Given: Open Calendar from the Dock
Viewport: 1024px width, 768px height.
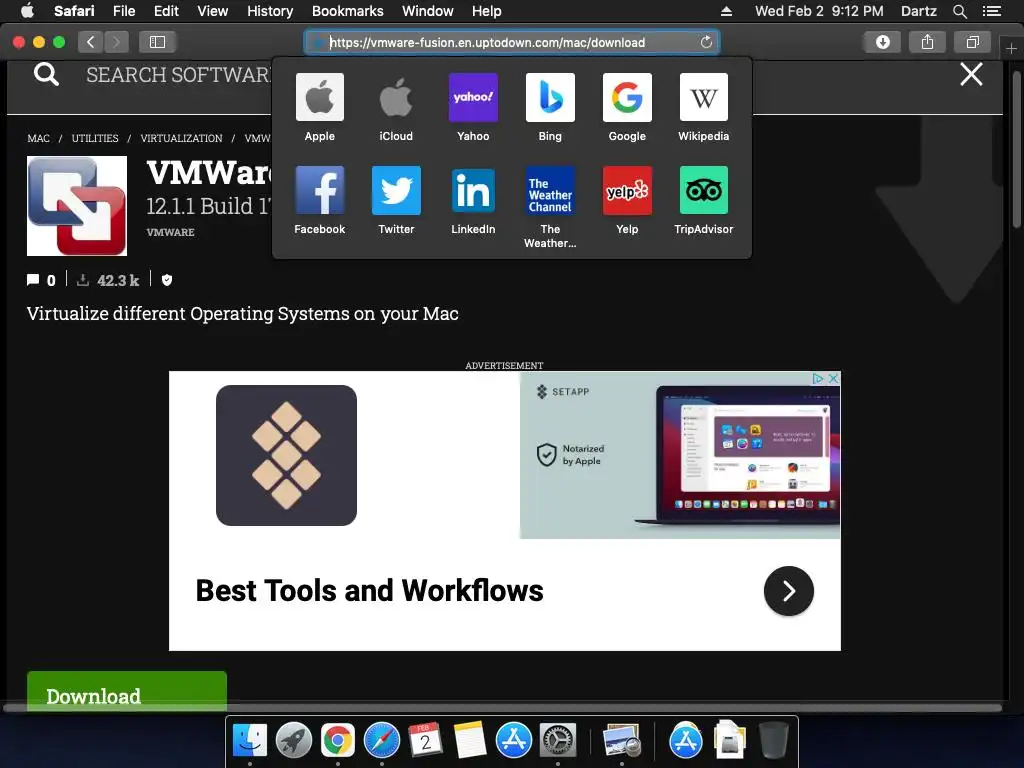Looking at the screenshot, I should [425, 740].
